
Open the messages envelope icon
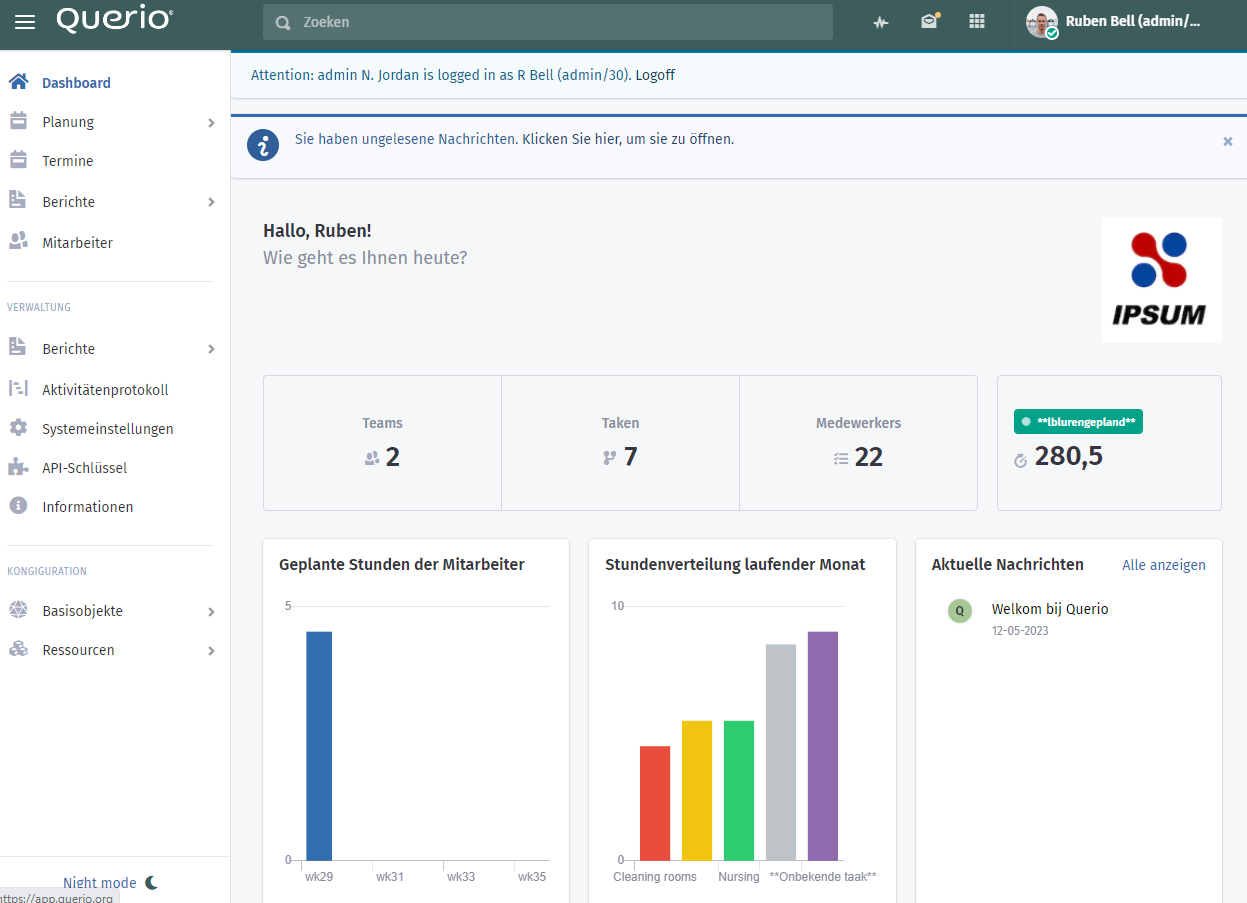pos(930,21)
